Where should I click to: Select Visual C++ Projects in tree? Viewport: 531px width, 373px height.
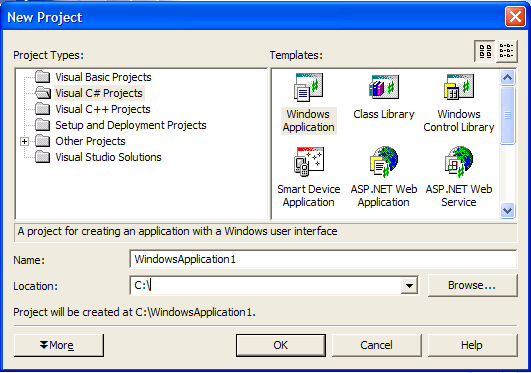(x=103, y=109)
